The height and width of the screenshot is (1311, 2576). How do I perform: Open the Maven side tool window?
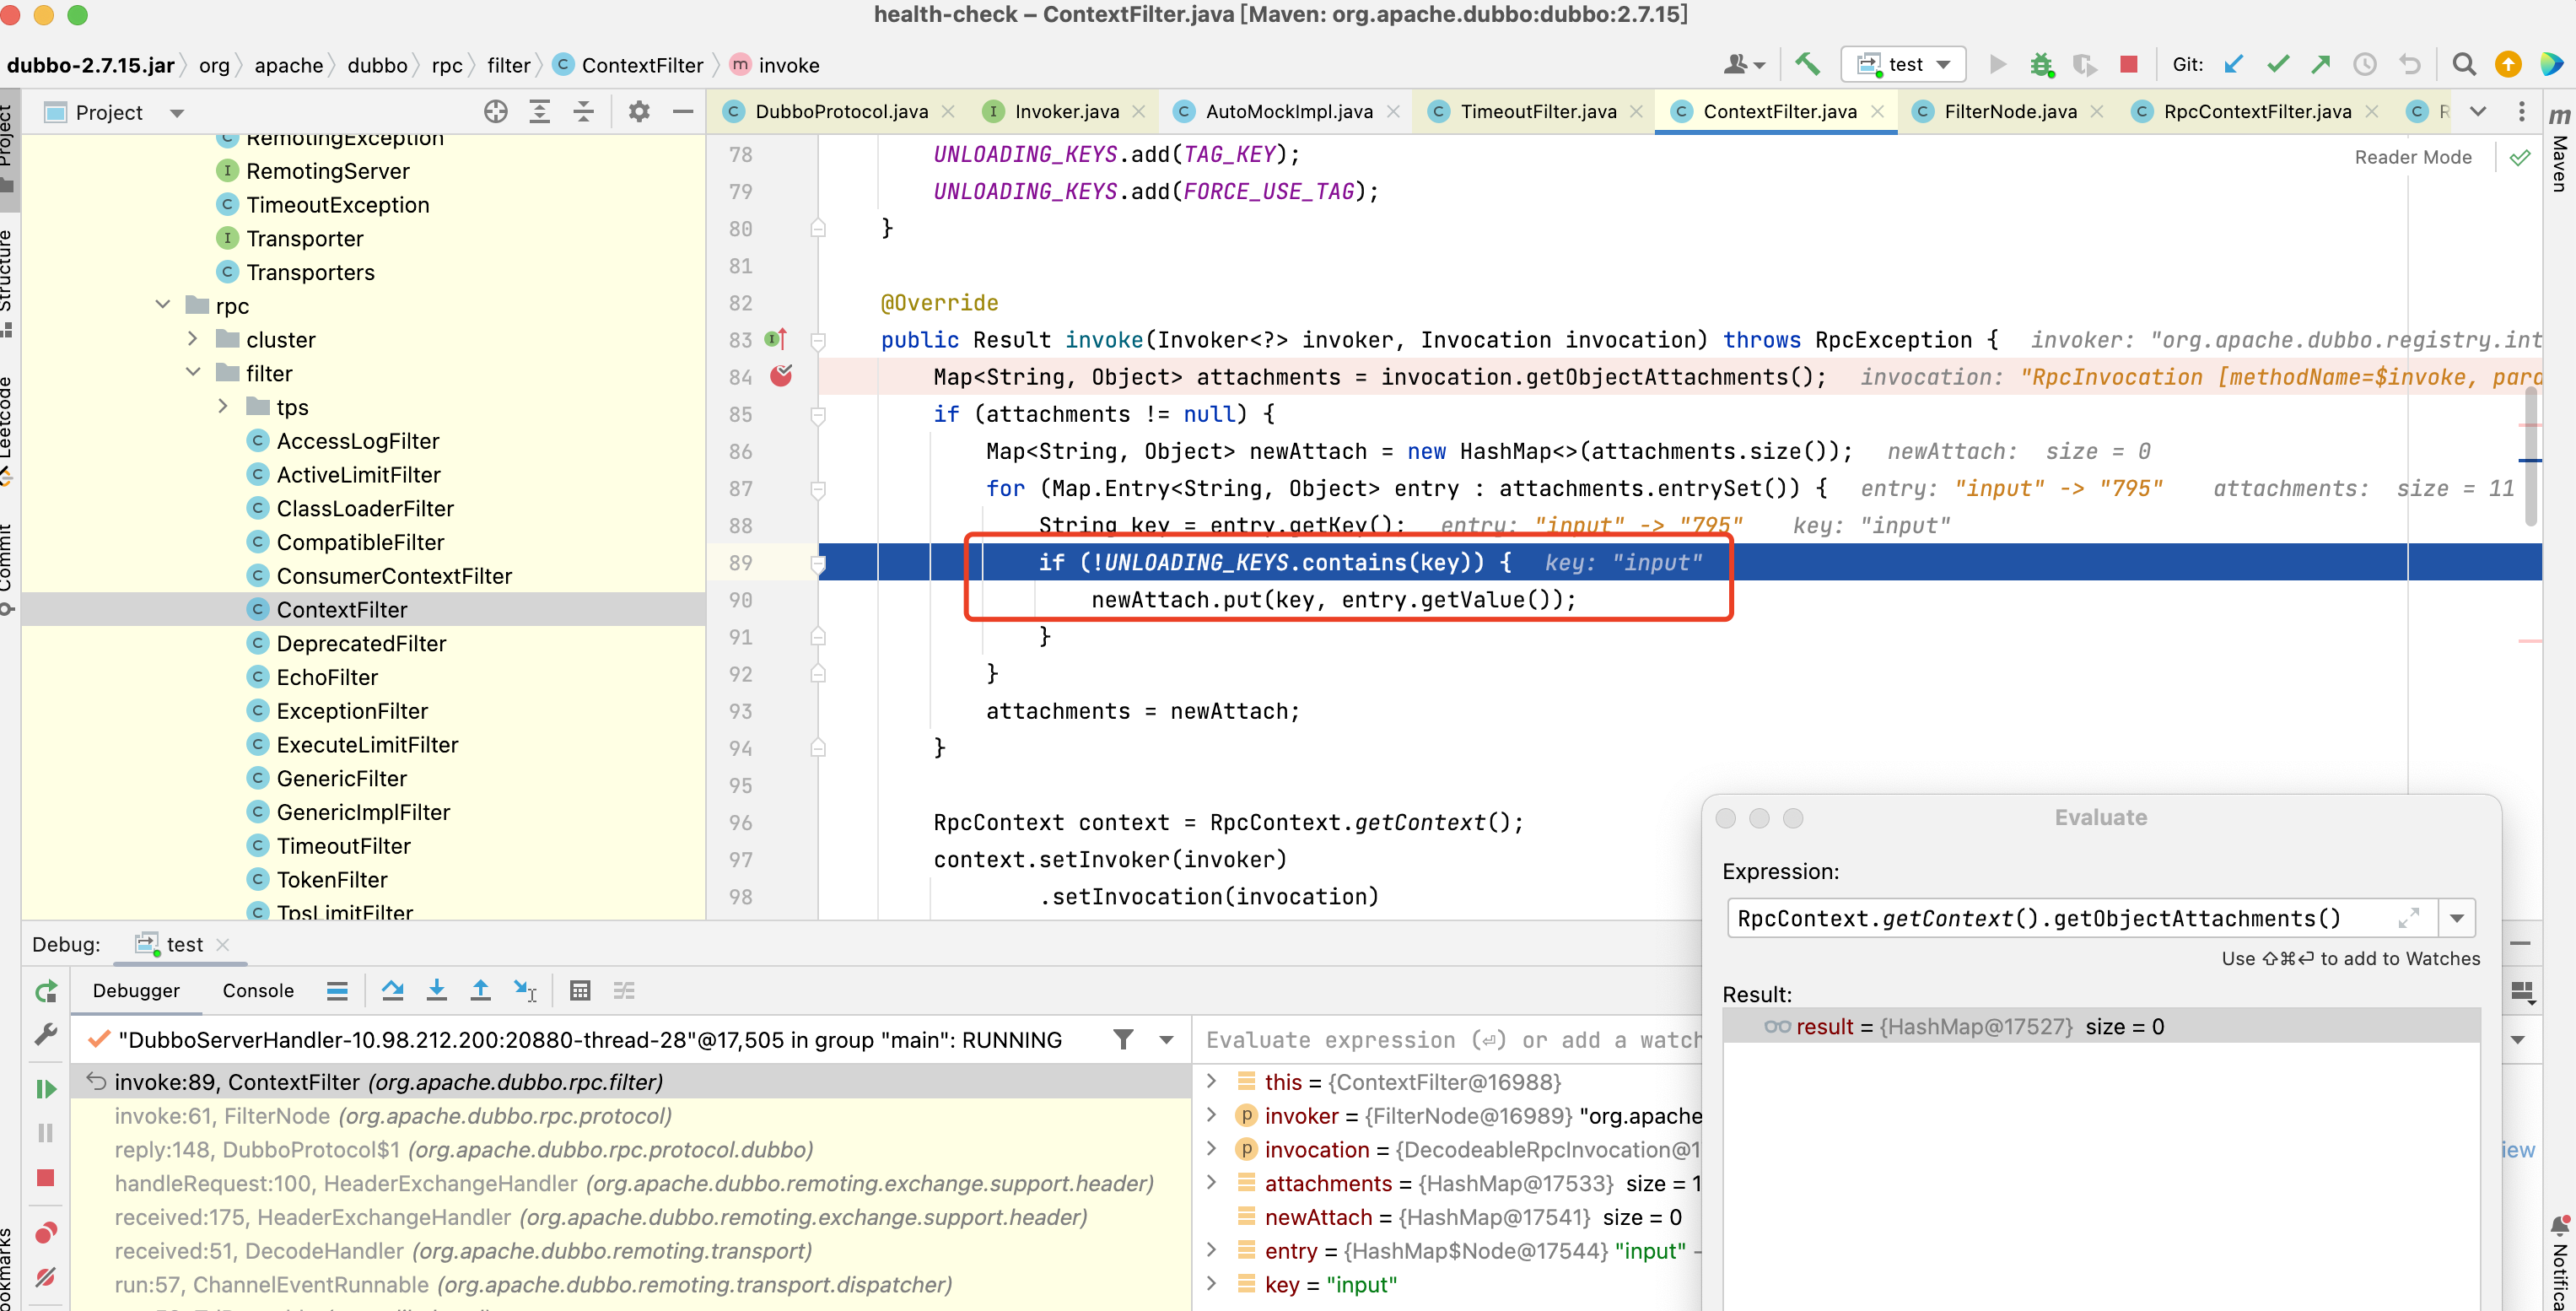pyautogui.click(x=2559, y=150)
